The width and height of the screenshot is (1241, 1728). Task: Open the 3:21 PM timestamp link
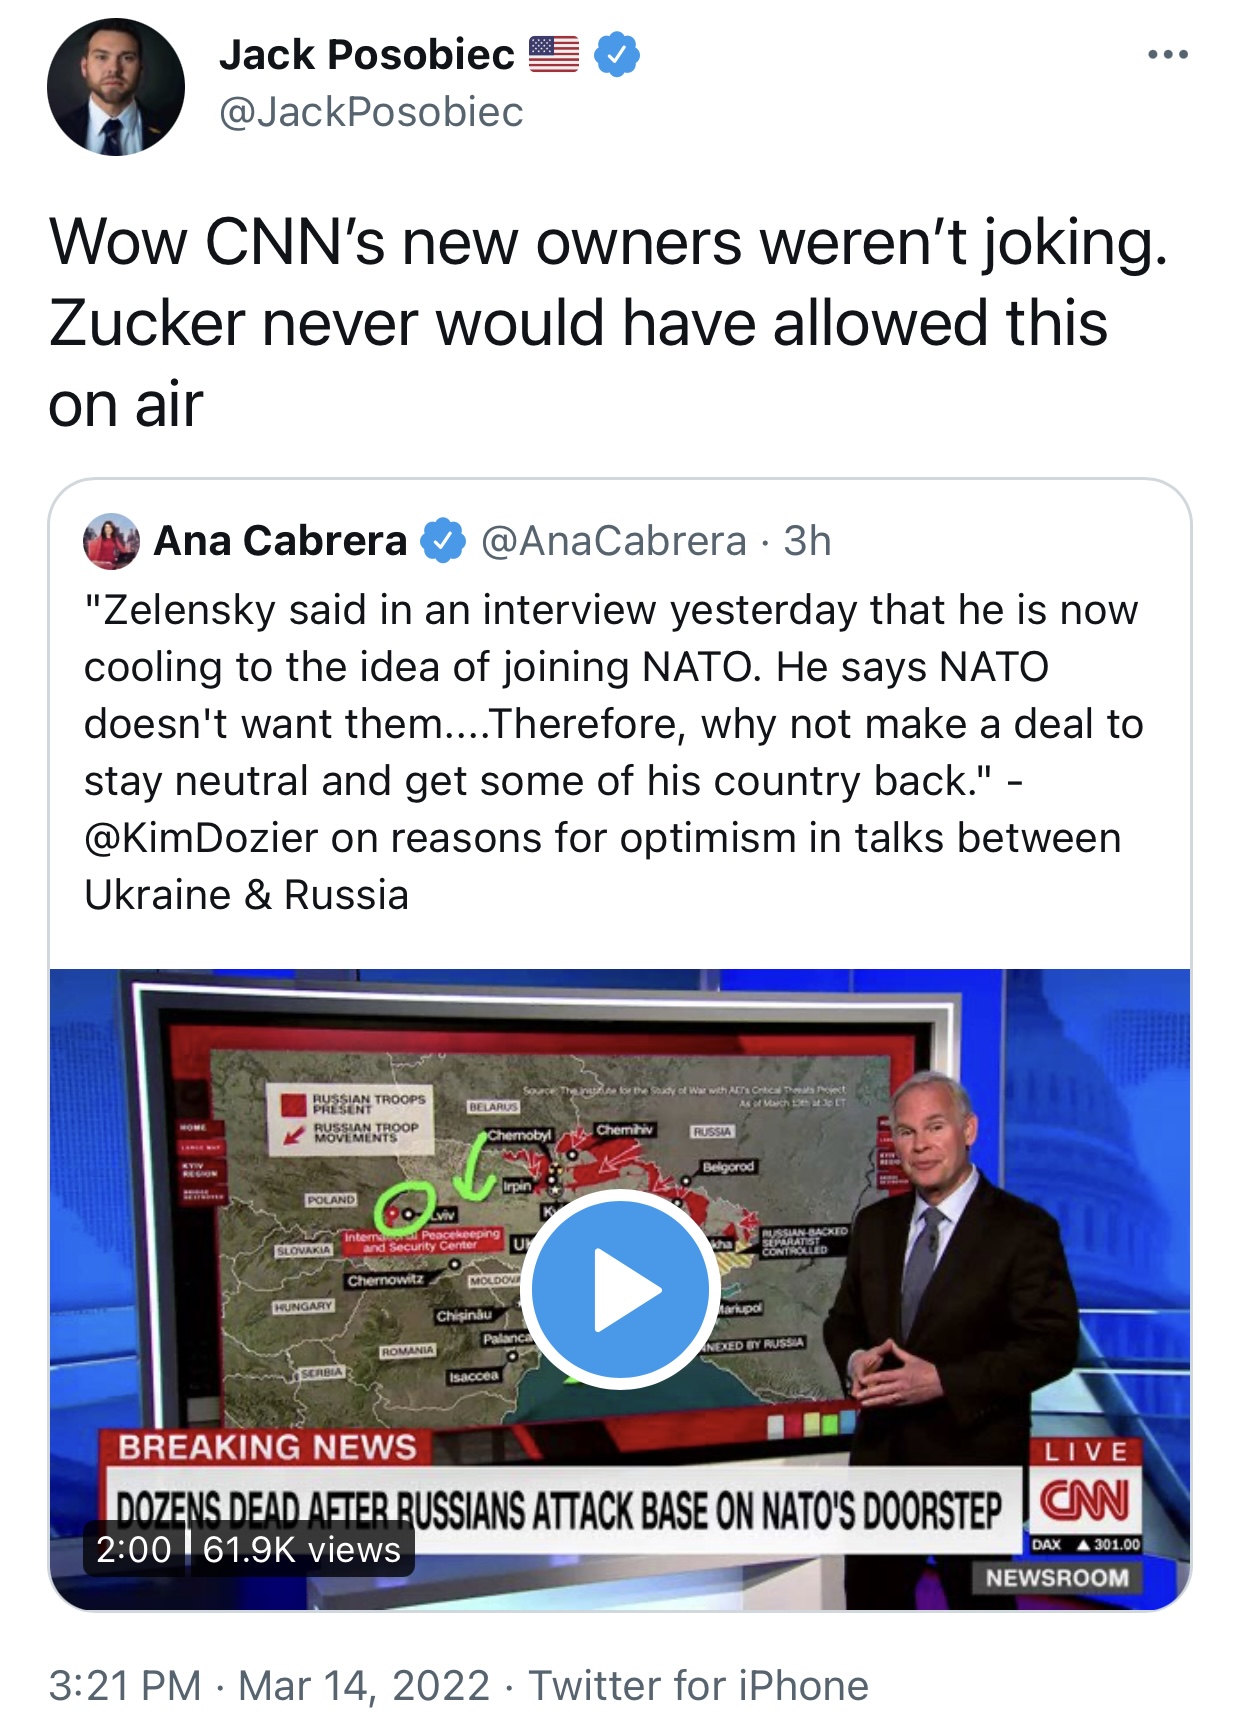click(x=125, y=1685)
